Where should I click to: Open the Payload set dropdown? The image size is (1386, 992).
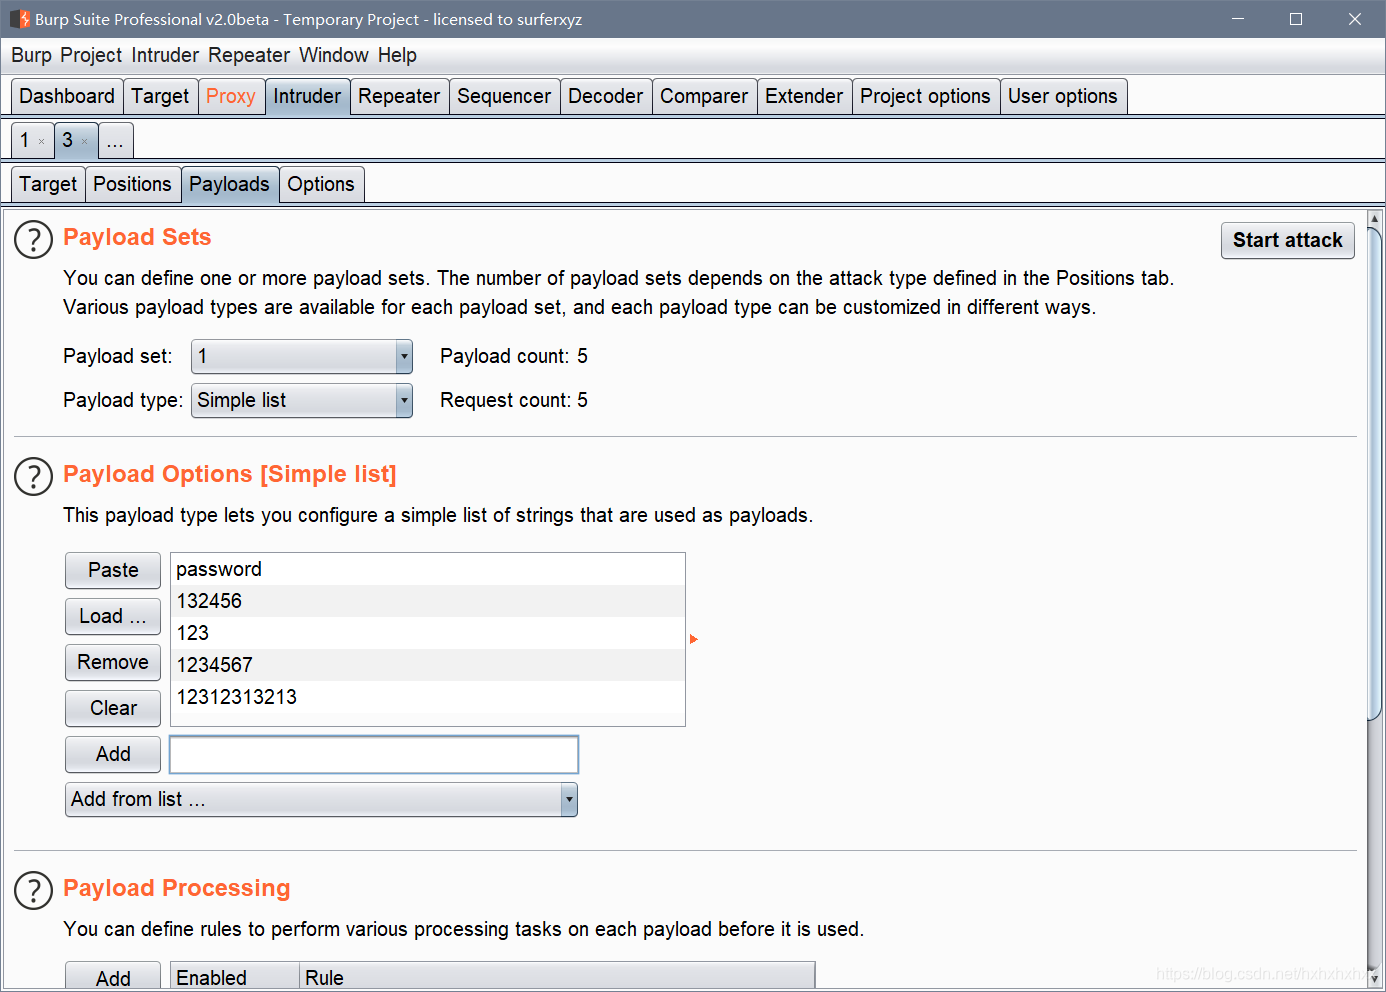(302, 356)
